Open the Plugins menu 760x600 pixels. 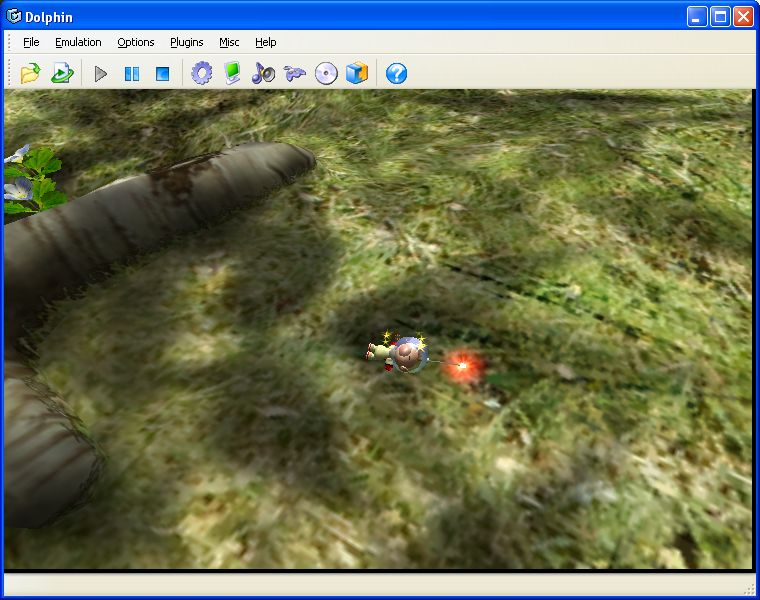[187, 42]
